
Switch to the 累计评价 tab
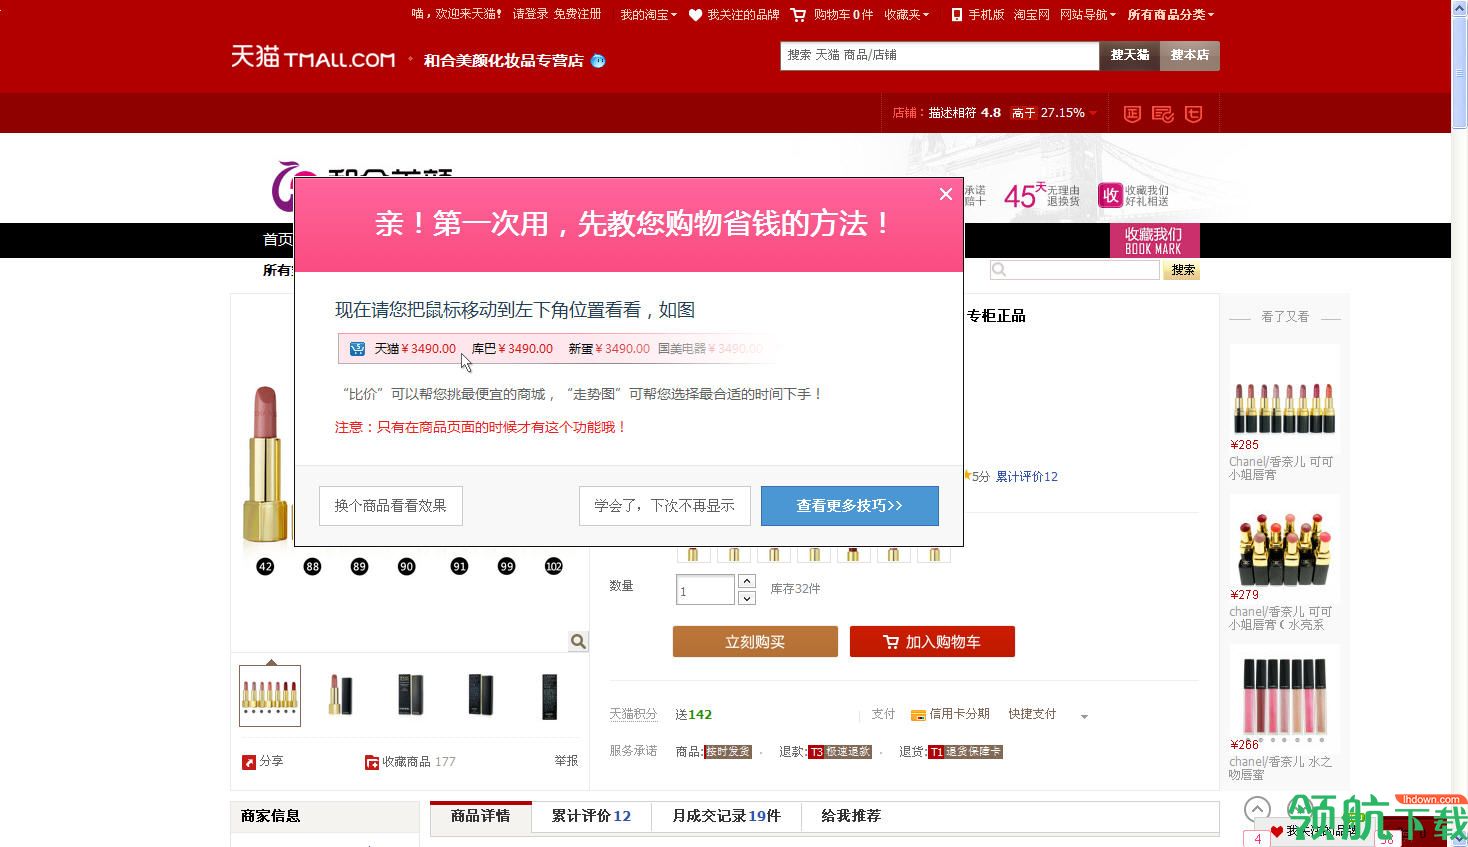click(x=590, y=816)
